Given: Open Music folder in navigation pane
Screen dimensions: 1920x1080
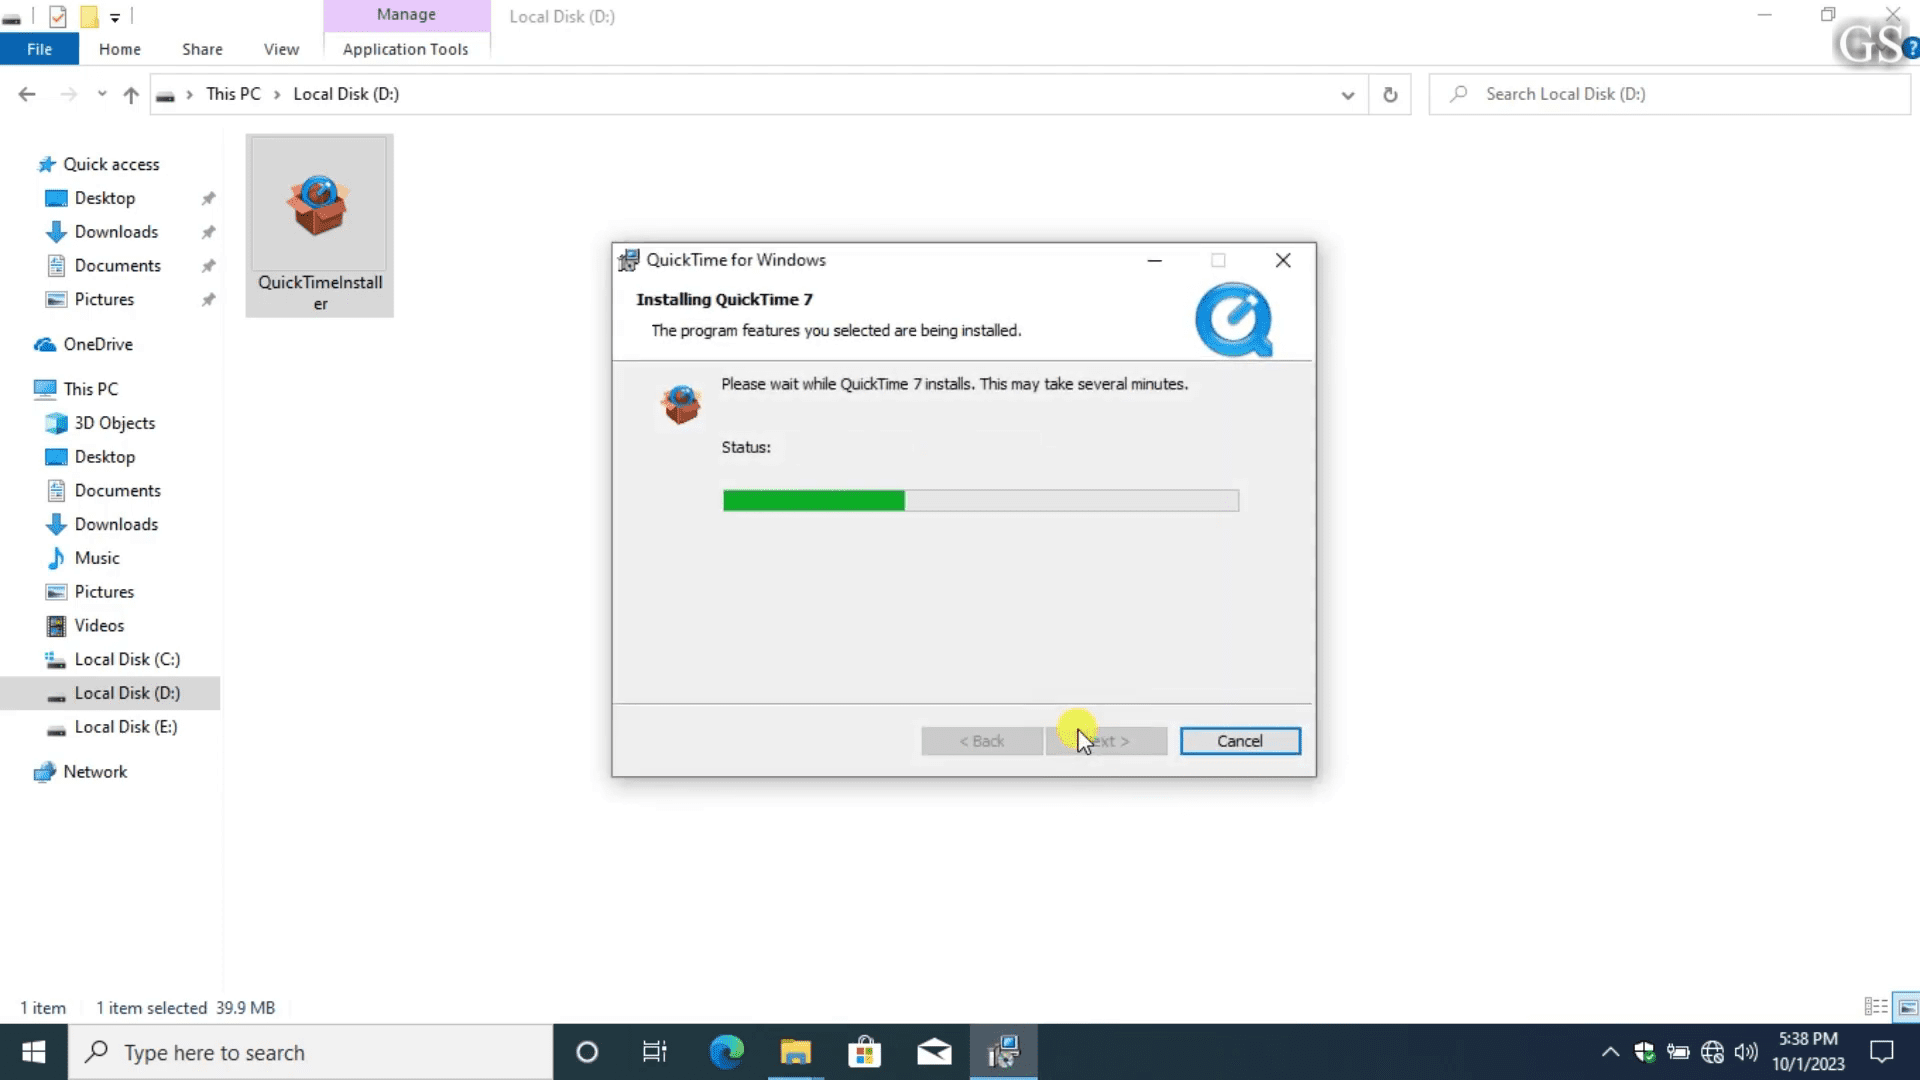Looking at the screenshot, I should pyautogui.click(x=96, y=558).
